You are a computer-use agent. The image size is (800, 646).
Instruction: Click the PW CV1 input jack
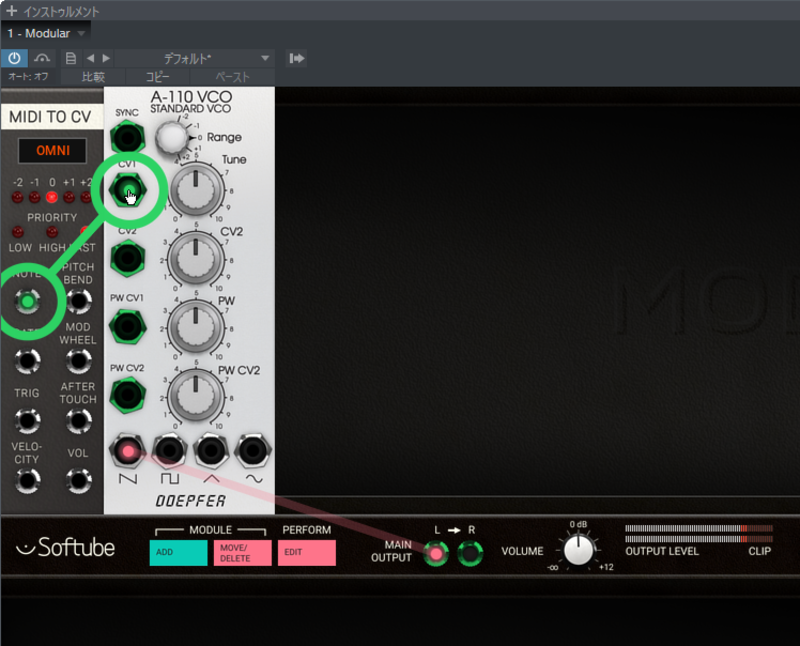pos(128,326)
